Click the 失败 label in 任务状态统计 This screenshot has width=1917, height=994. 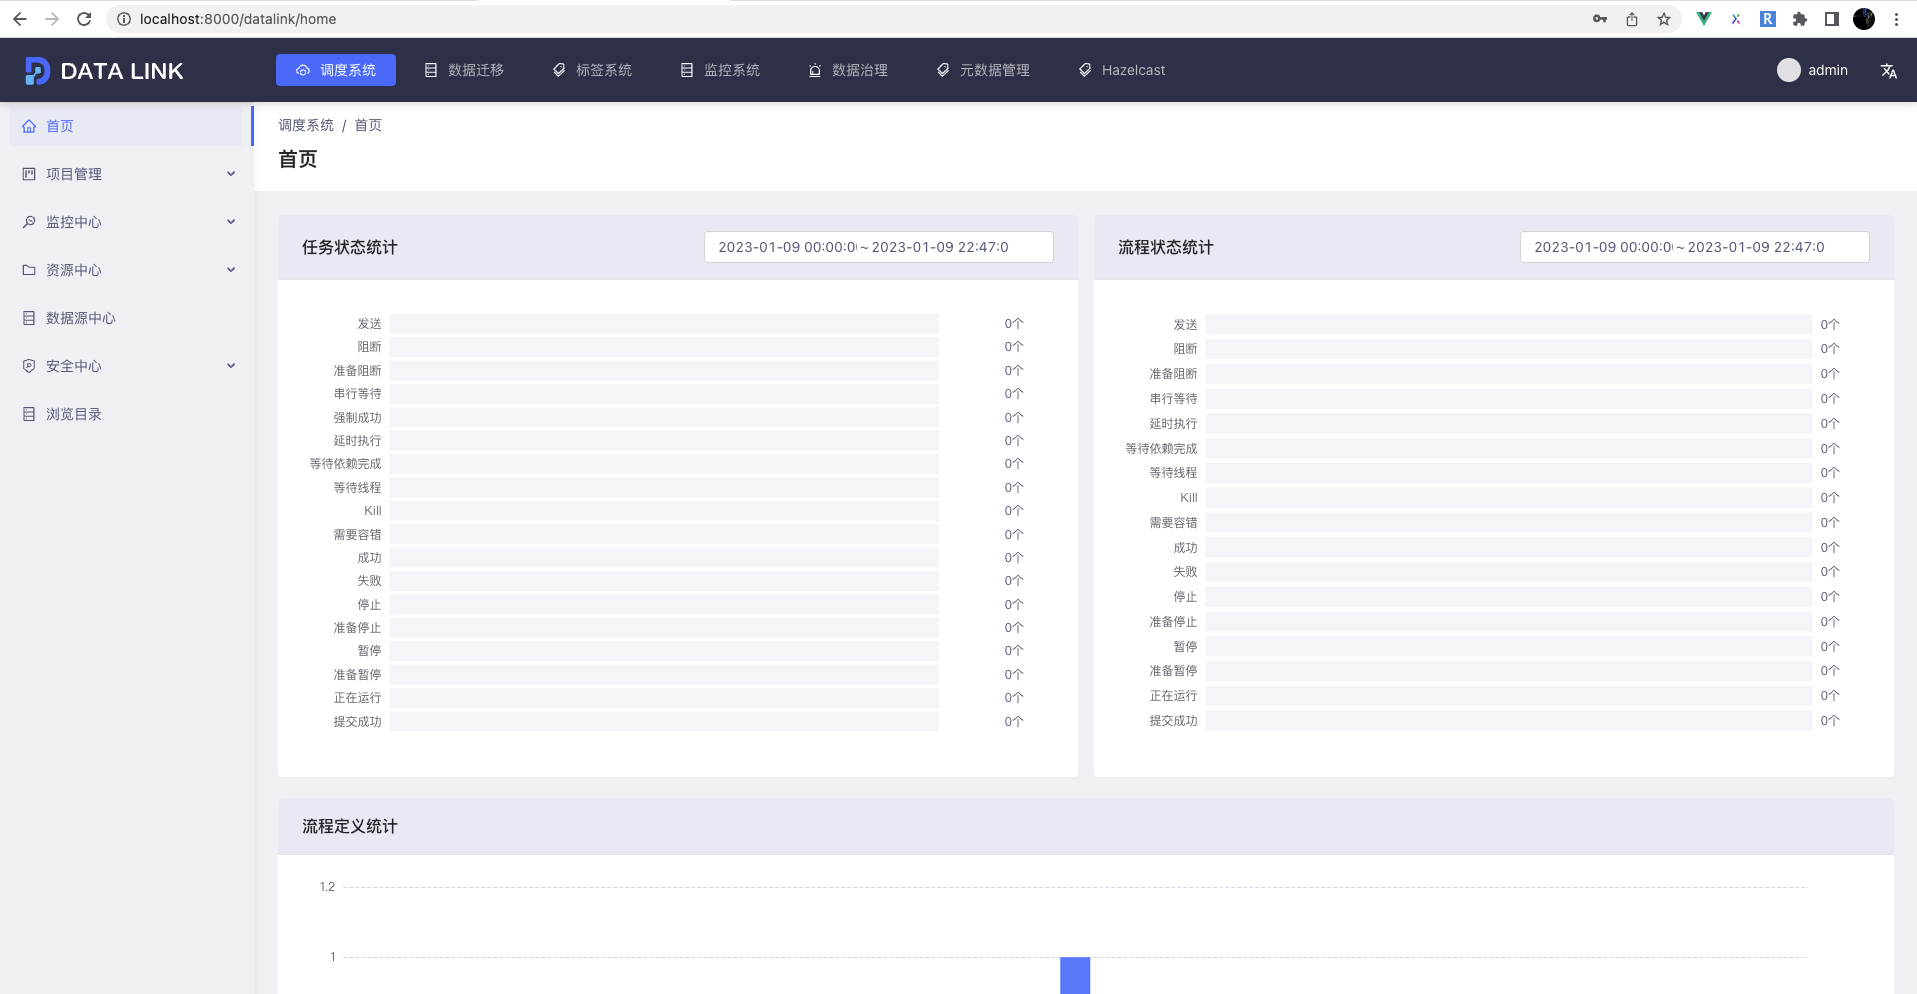click(369, 581)
